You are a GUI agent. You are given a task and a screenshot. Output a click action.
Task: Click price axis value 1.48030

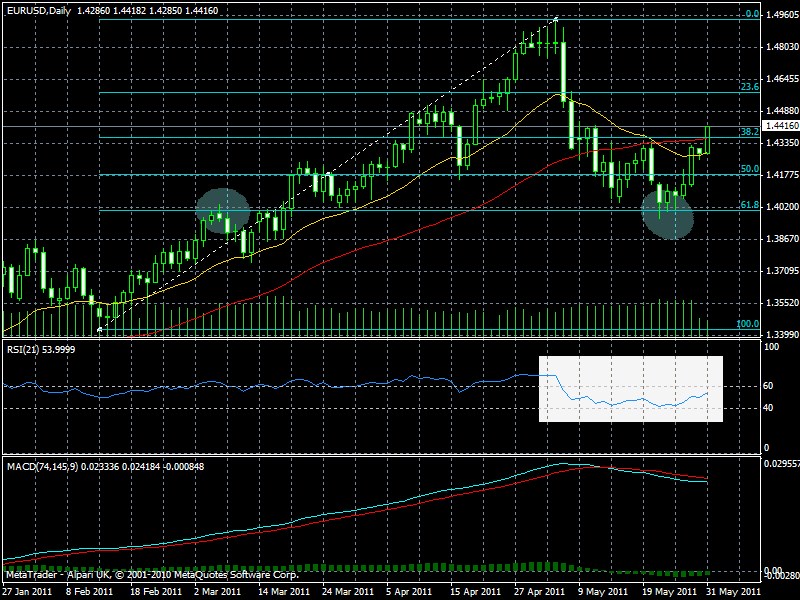(x=782, y=47)
